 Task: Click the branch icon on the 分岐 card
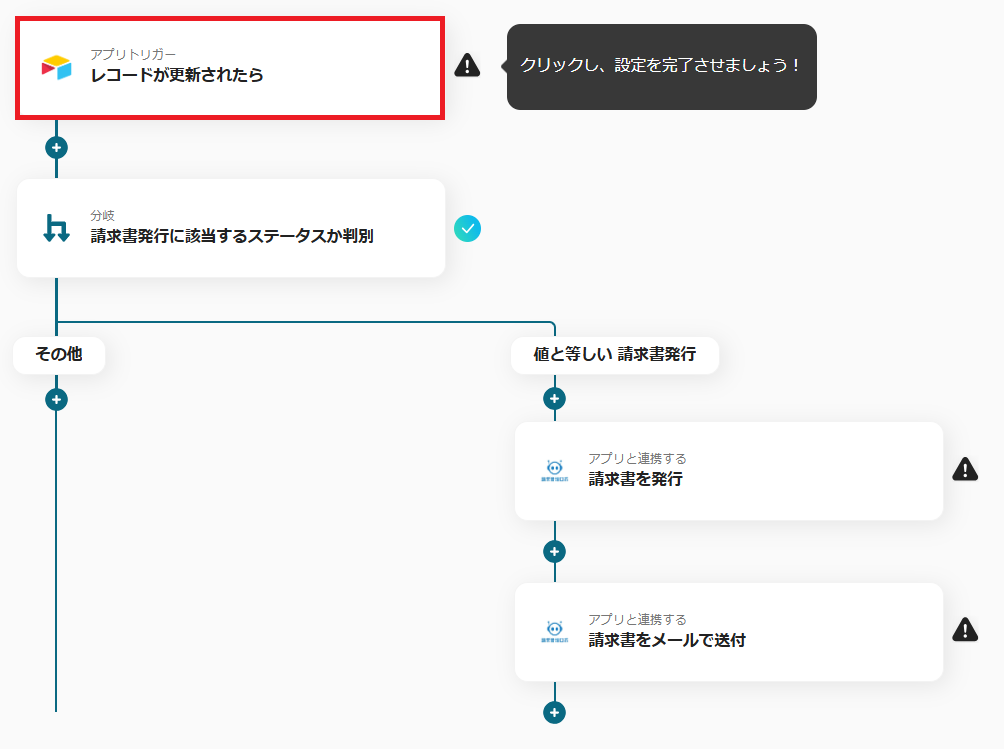(x=56, y=228)
